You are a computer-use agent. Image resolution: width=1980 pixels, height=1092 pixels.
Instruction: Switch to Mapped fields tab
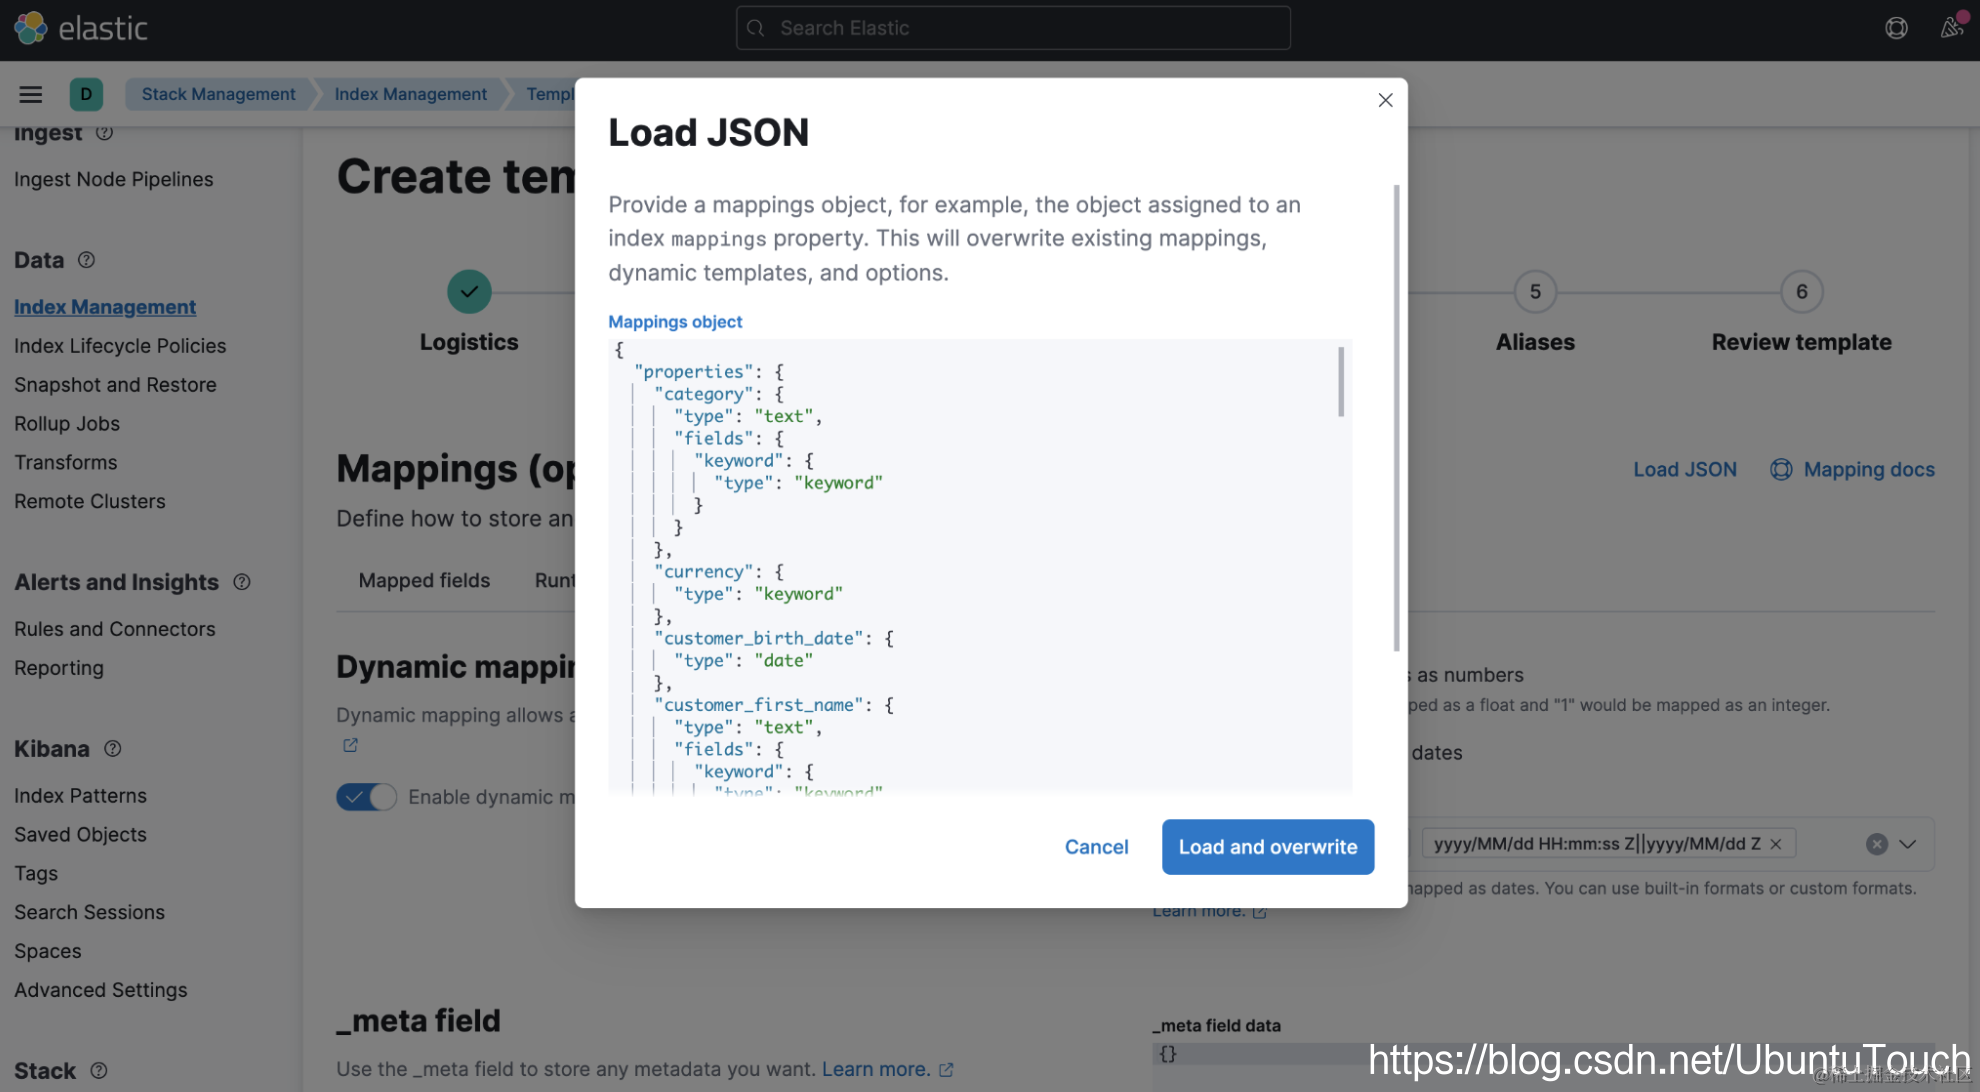point(424,581)
